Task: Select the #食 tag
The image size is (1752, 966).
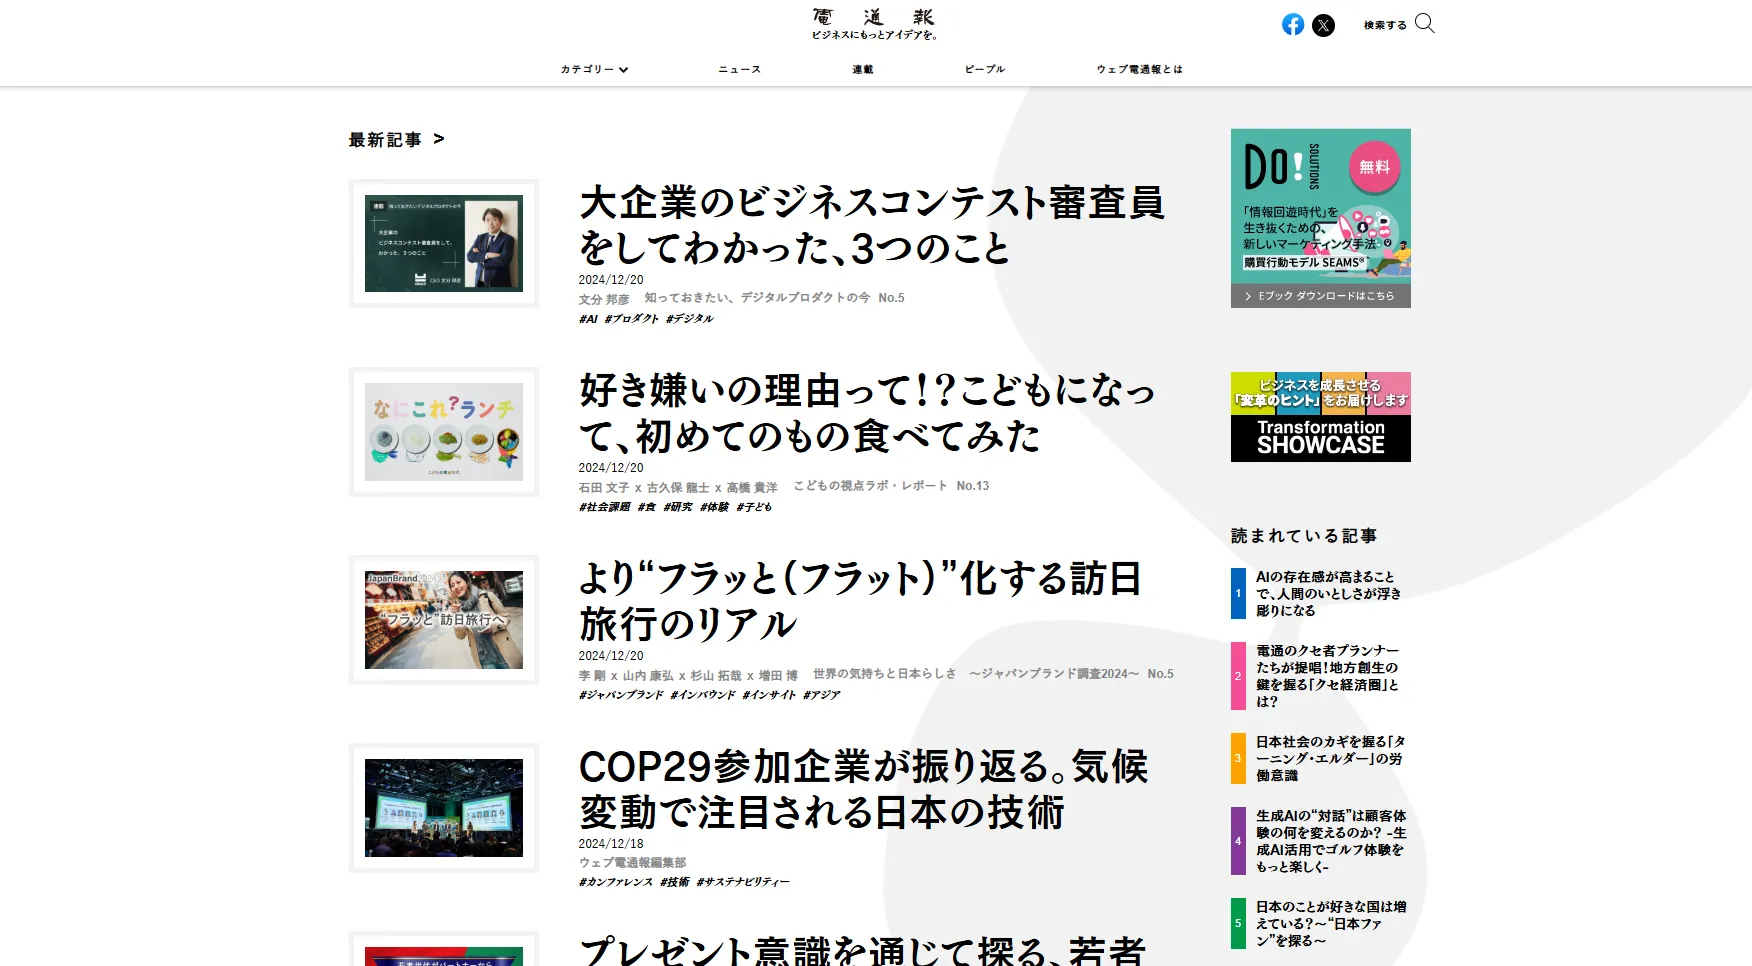Action: 647,507
